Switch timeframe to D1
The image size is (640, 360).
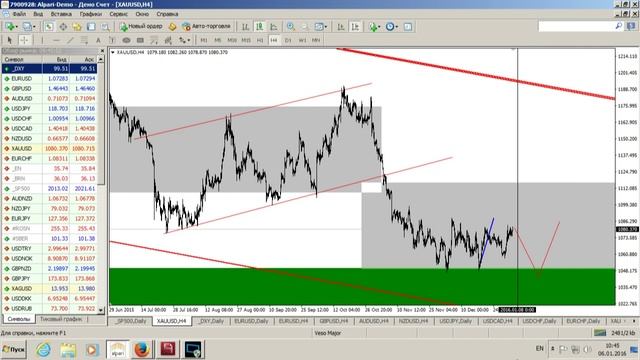[x=288, y=40]
